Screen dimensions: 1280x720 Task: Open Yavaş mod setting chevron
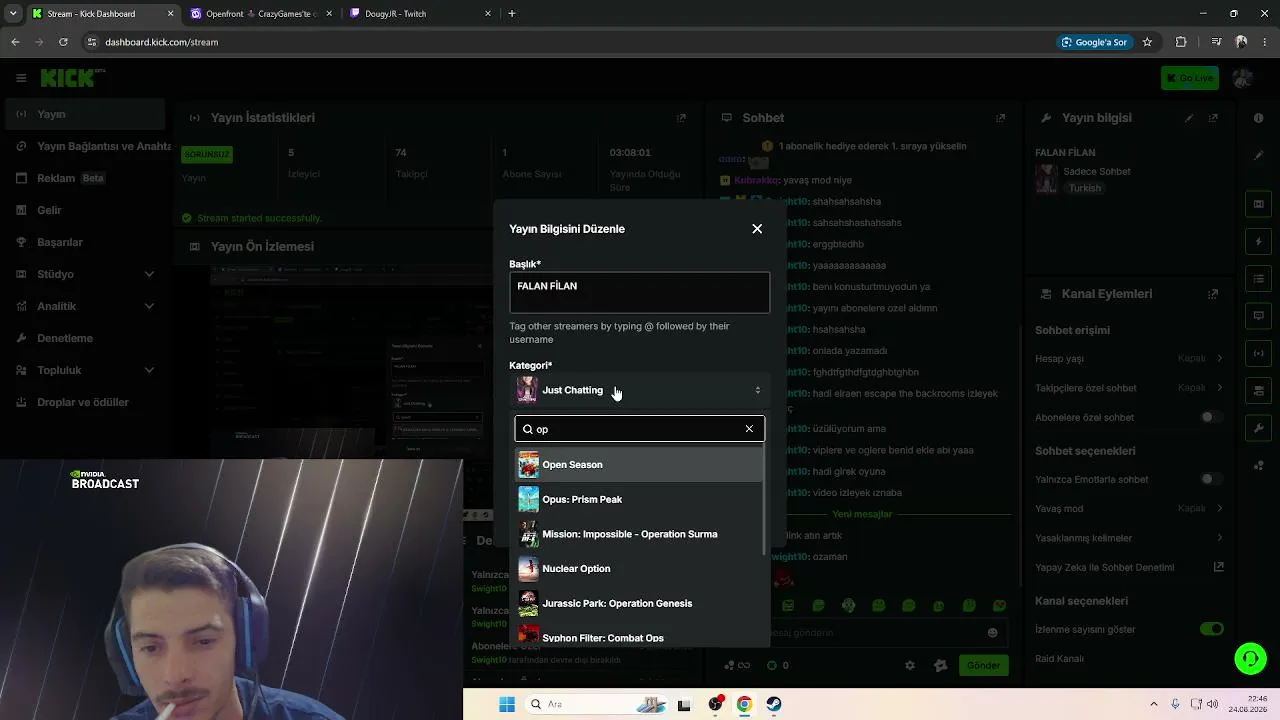click(1219, 508)
